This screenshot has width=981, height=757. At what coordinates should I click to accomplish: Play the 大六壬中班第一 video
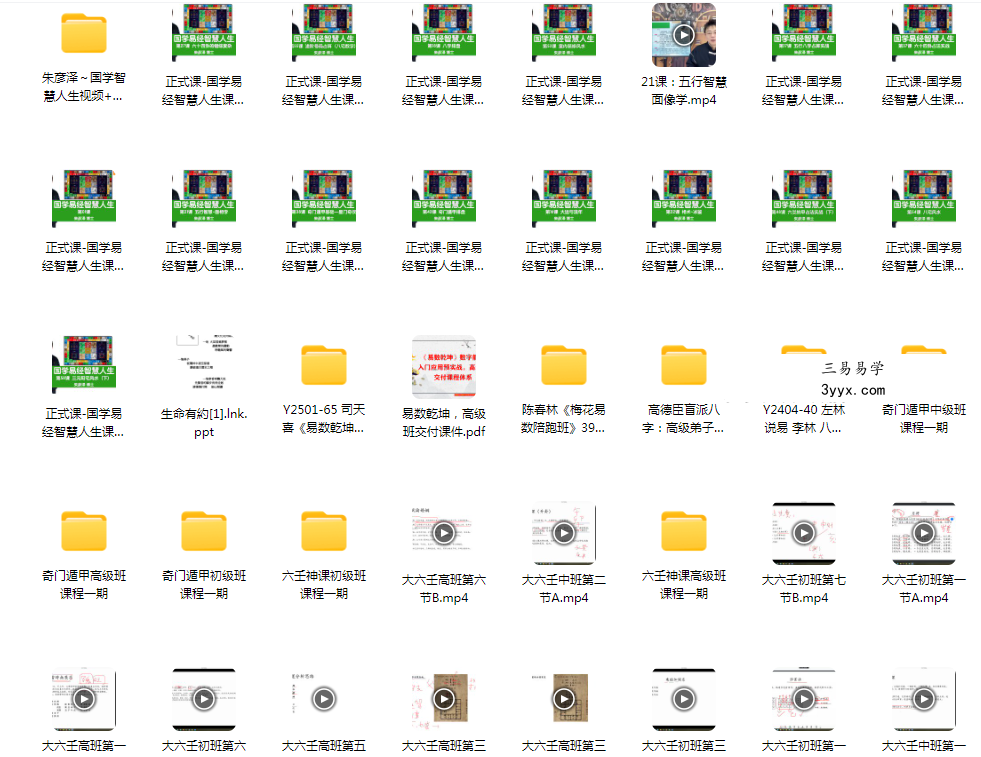pos(924,699)
